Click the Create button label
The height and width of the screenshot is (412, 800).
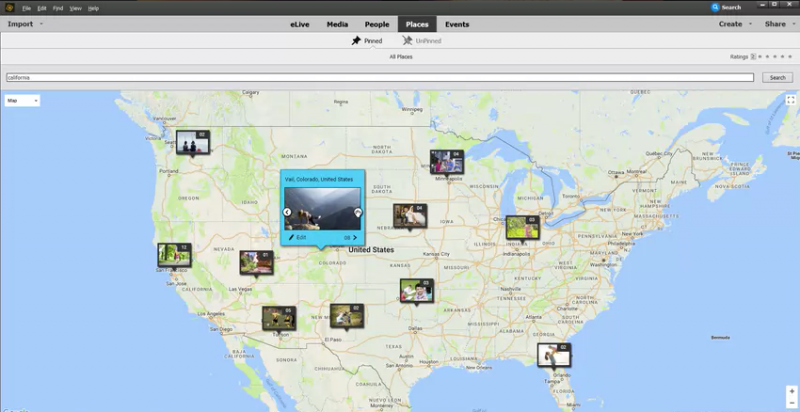pyautogui.click(x=731, y=24)
